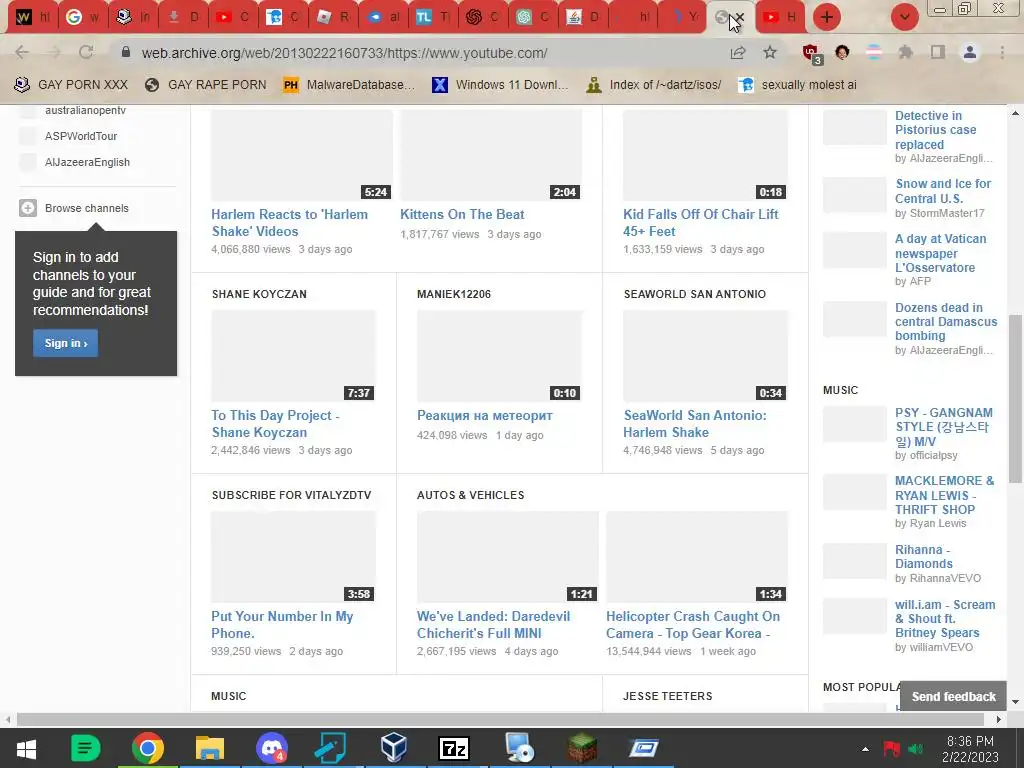Open a new tab with the plus button
This screenshot has height=768, width=1024.
[827, 17]
